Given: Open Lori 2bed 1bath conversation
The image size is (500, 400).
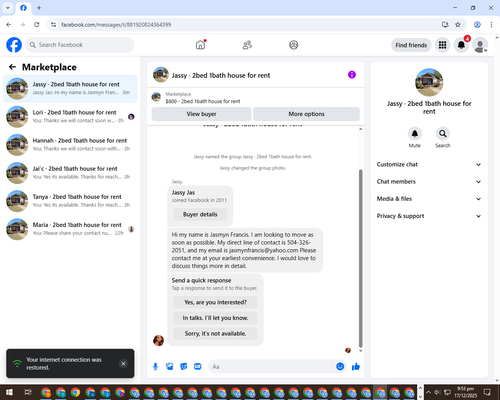Looking at the screenshot, I should tap(70, 117).
